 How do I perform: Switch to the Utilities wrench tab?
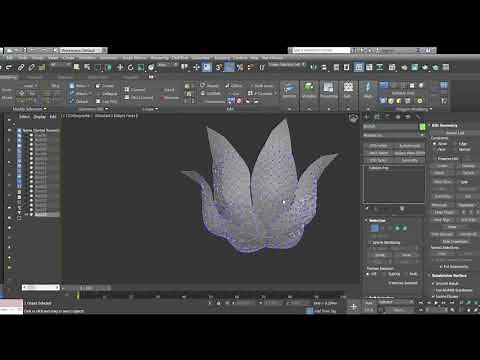[x=418, y=117]
